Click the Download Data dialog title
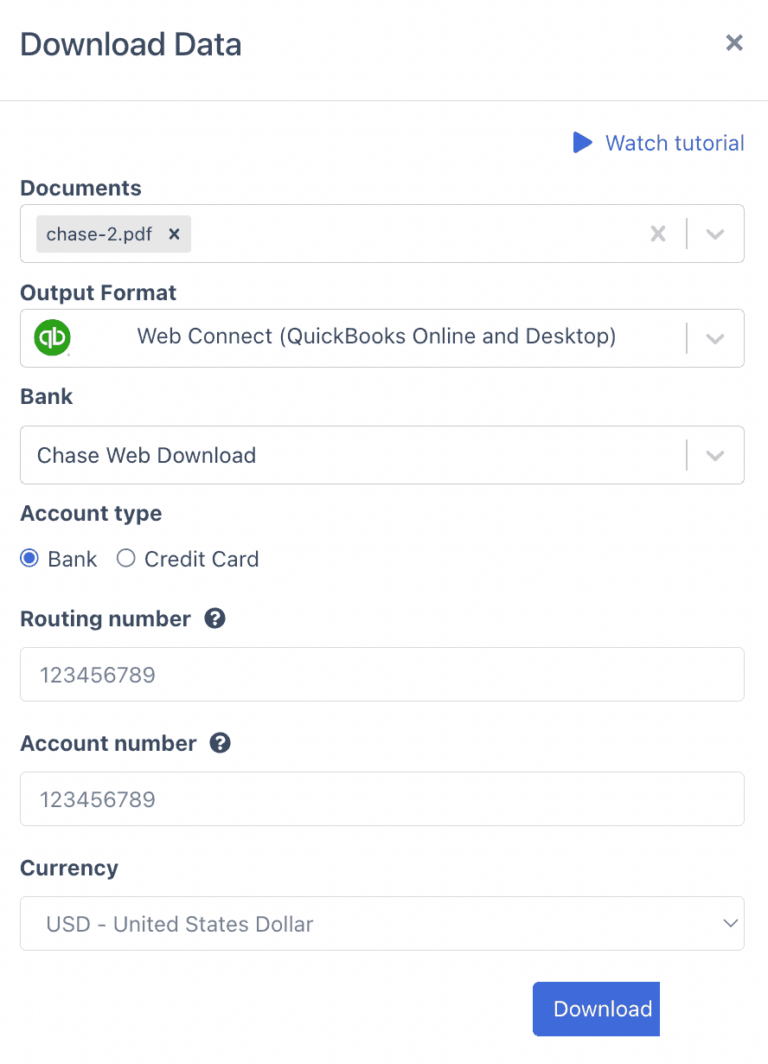 click(130, 44)
